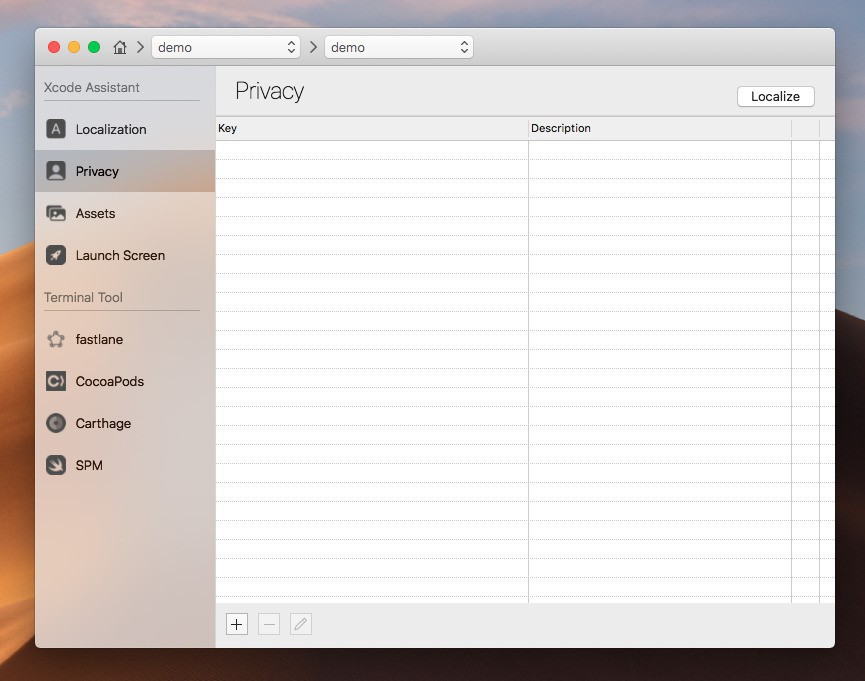This screenshot has height=681, width=865.
Task: Add a new privacy key with plus button
Action: click(236, 624)
